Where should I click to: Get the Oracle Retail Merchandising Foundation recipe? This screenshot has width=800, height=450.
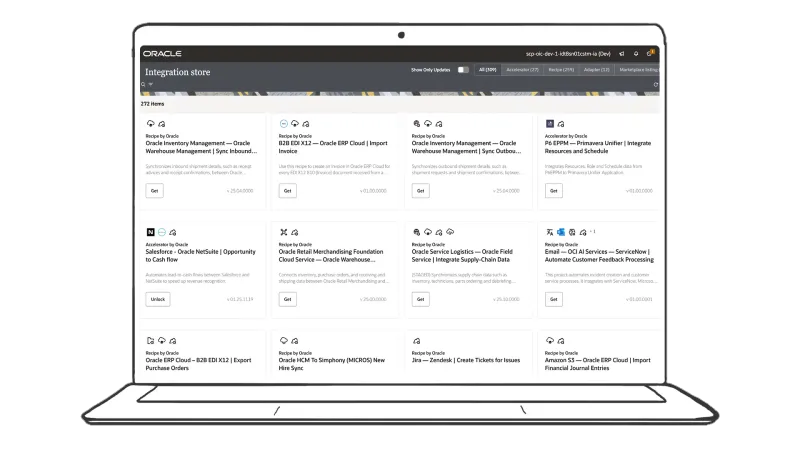(288, 299)
